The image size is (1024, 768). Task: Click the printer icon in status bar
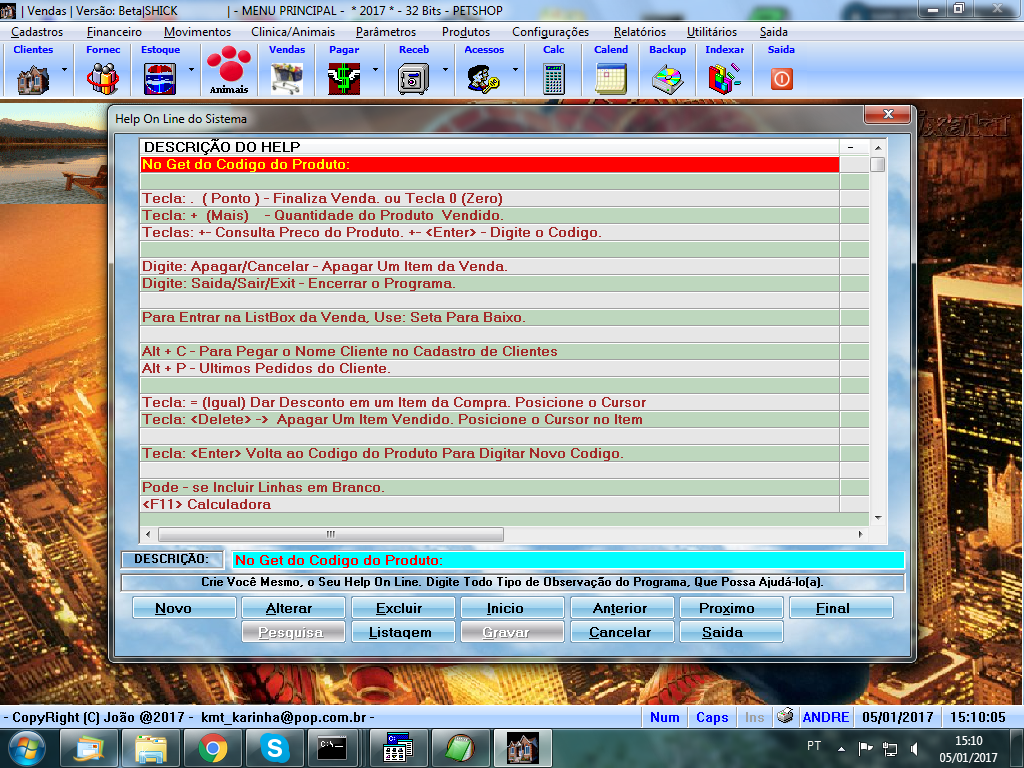[x=786, y=716]
